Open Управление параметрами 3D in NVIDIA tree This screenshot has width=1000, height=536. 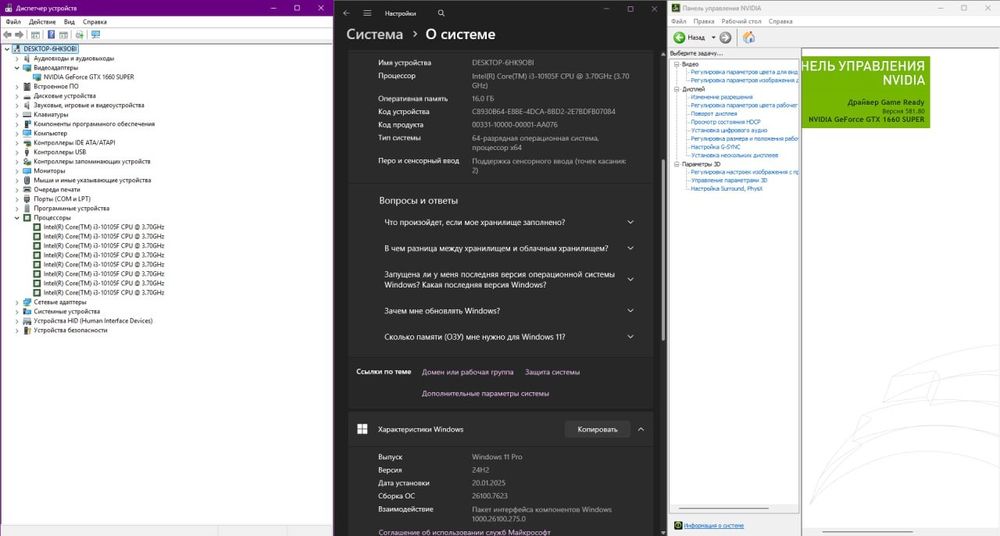pos(729,181)
